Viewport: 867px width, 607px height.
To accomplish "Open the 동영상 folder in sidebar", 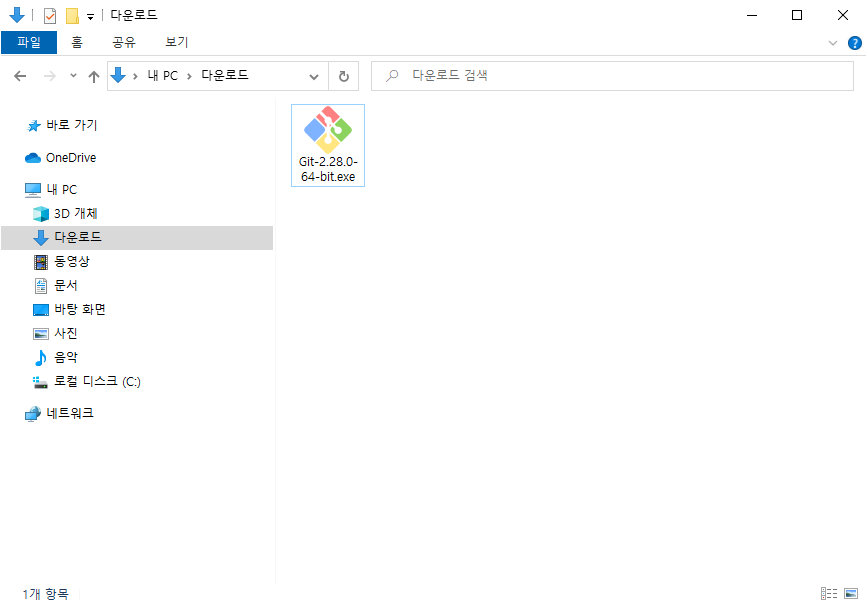I will (61, 261).
